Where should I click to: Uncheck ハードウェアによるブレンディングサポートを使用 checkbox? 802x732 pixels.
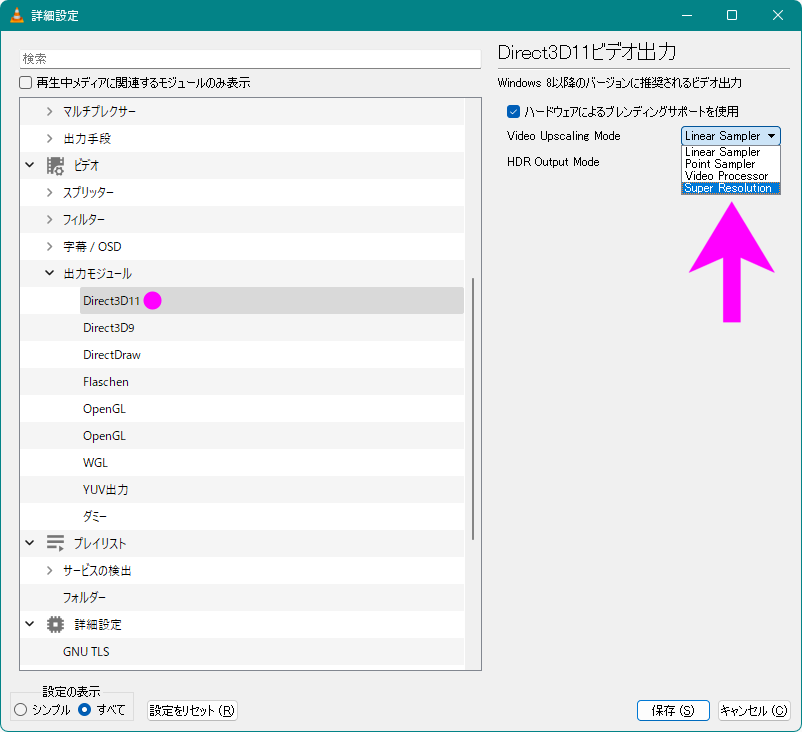coord(514,112)
